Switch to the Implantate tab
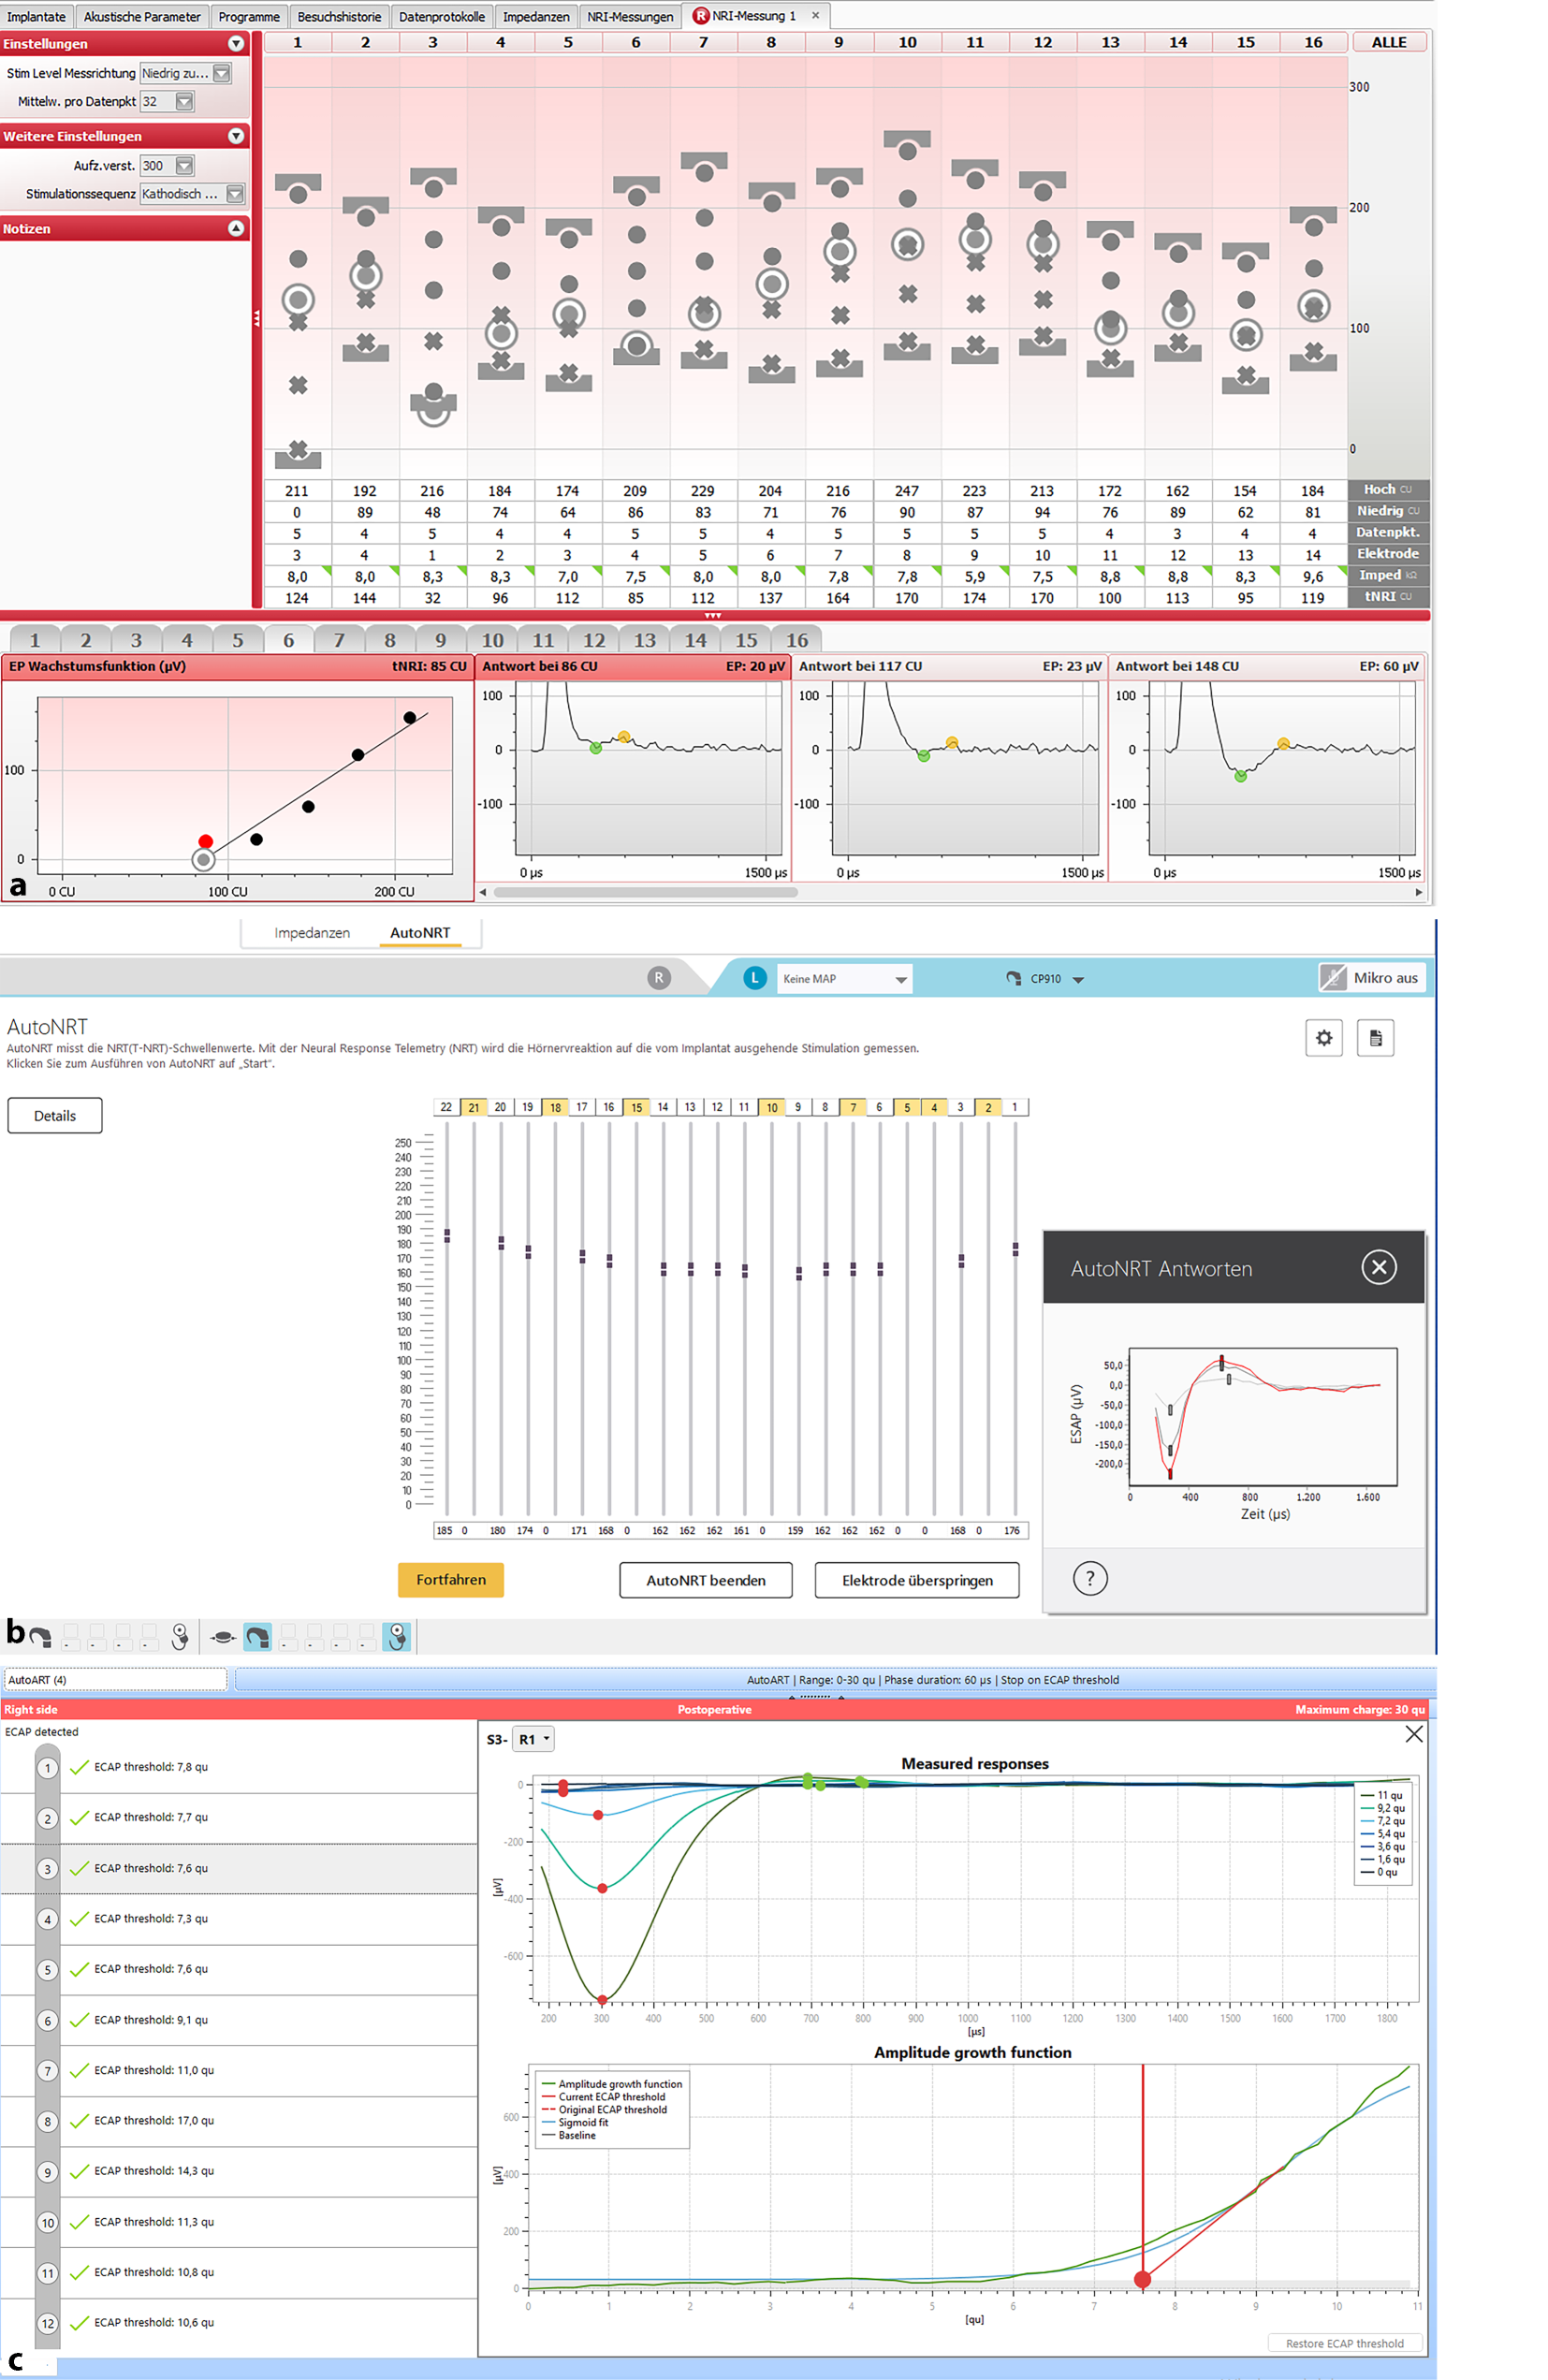This screenshot has width=1548, height=2380. (37, 16)
